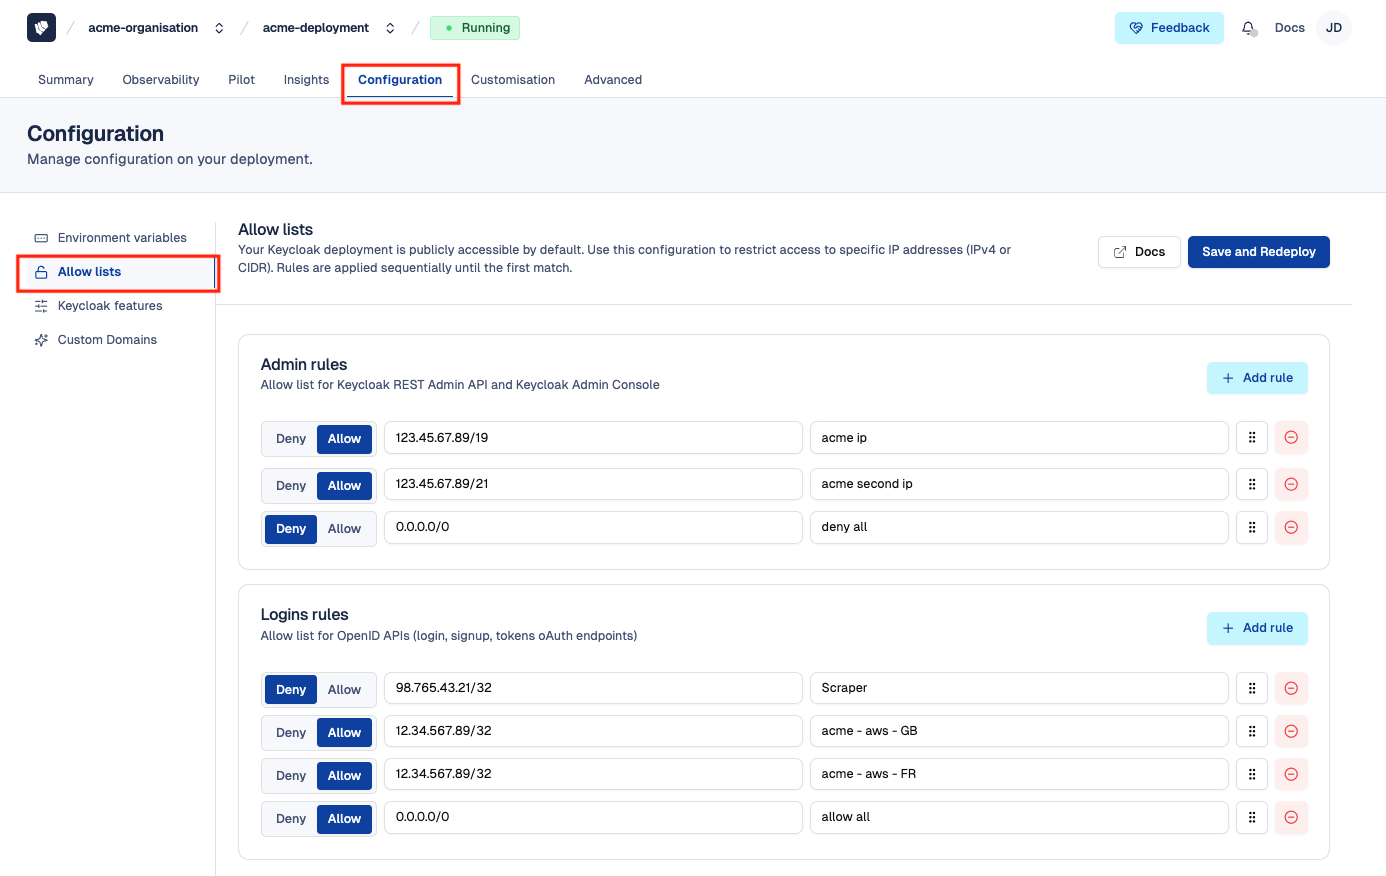This screenshot has width=1386, height=876.
Task: Remove the 'Scraper' login rule
Action: point(1291,688)
